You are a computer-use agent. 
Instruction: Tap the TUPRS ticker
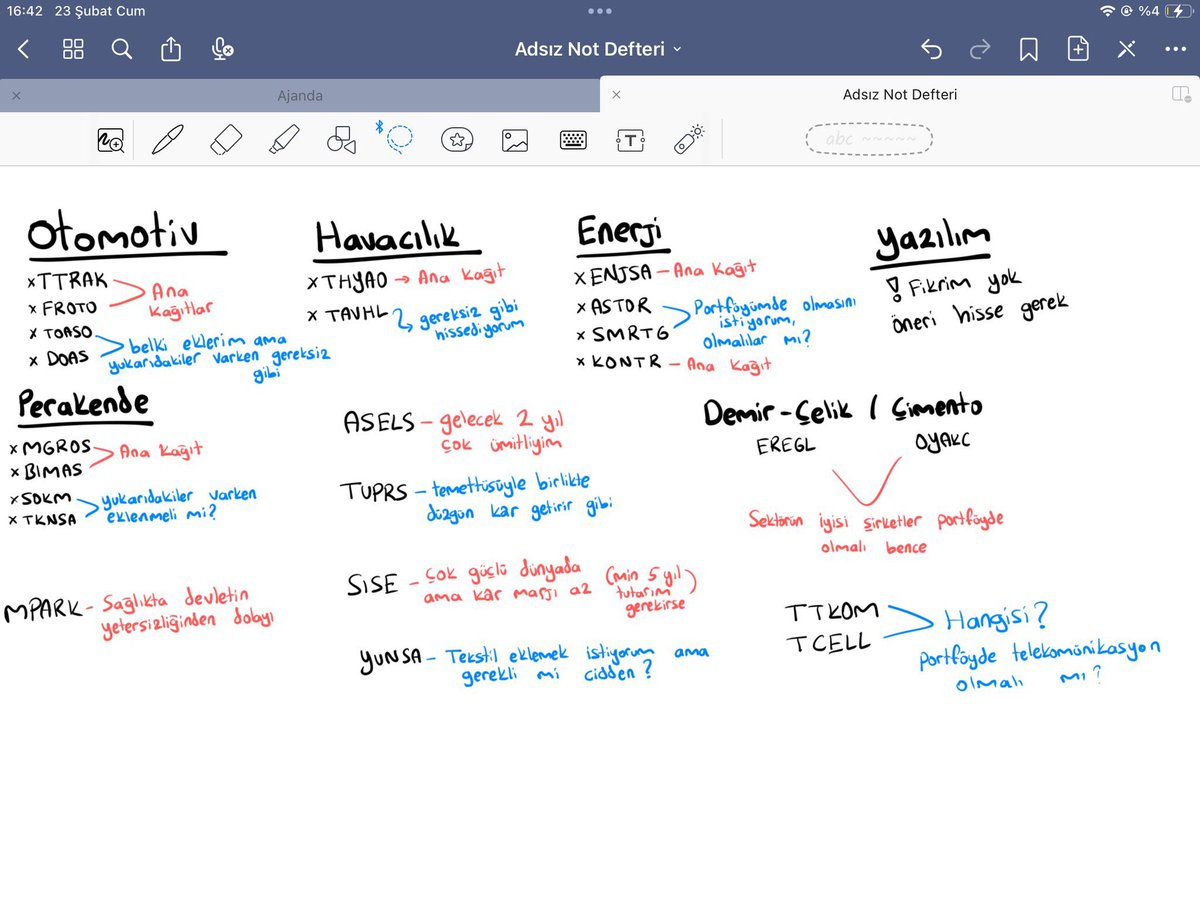[372, 492]
